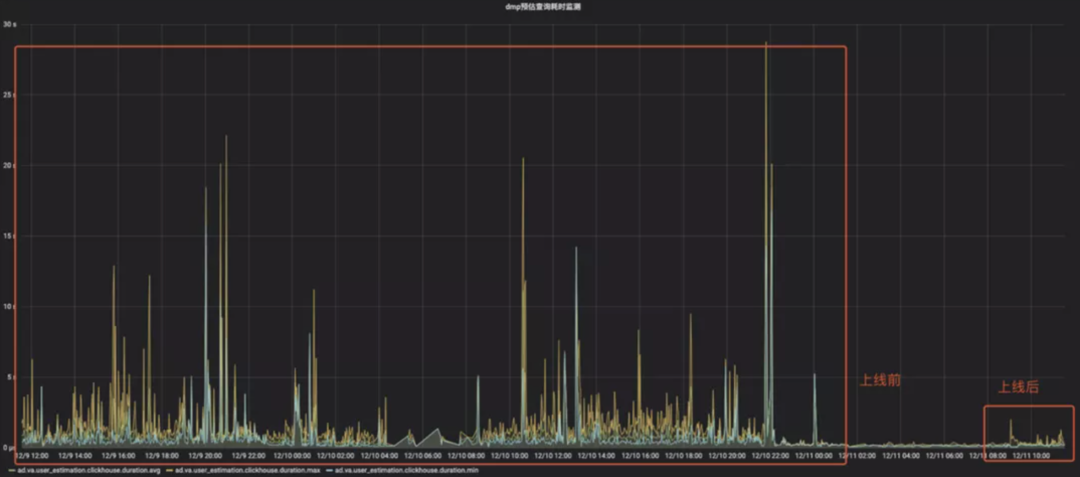Click the 30 s y-axis label
The height and width of the screenshot is (477, 1080).
tap(10, 24)
